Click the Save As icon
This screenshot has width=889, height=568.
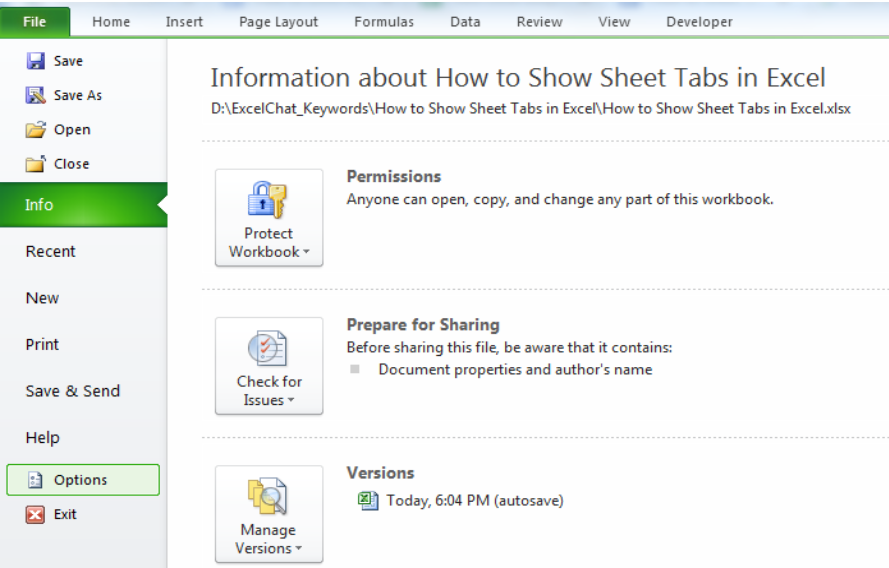(x=36, y=95)
